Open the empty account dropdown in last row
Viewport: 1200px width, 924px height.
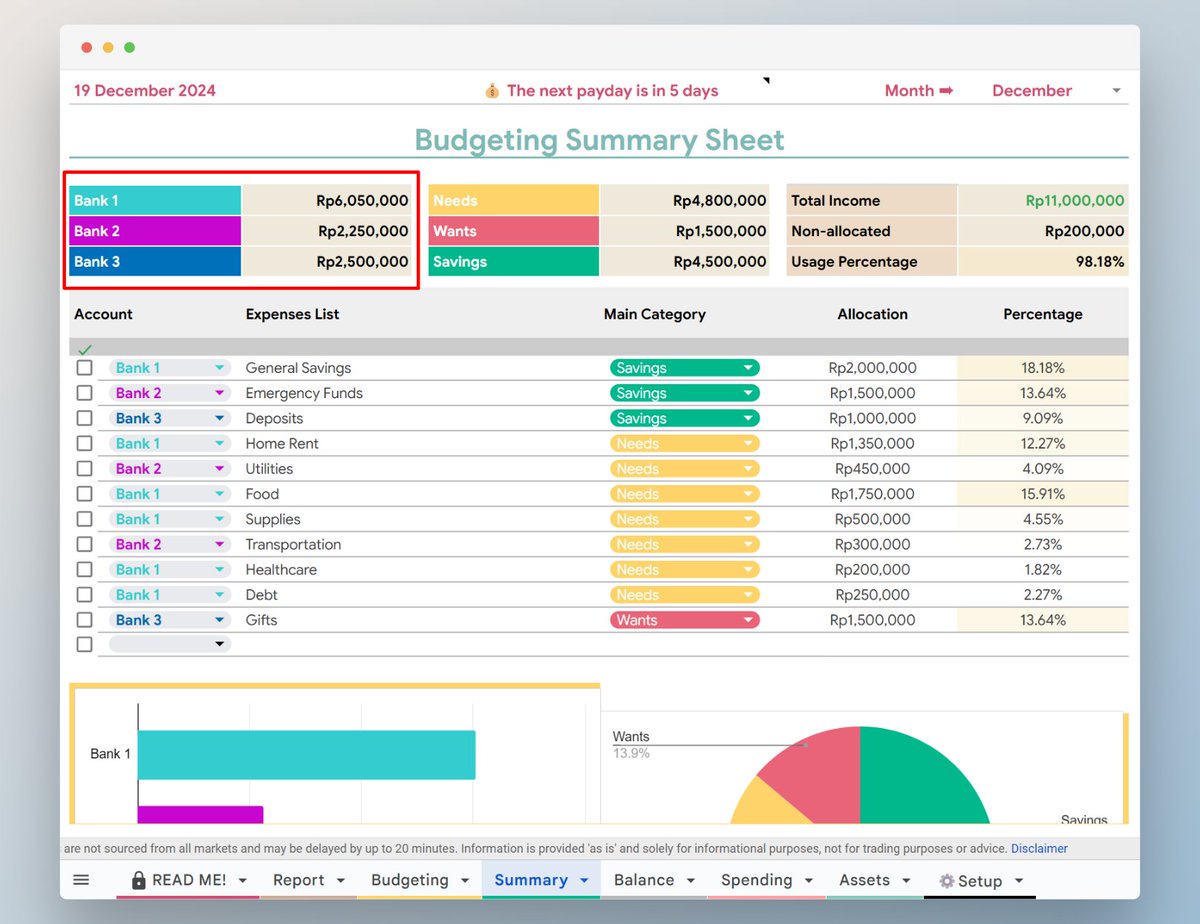click(x=219, y=645)
